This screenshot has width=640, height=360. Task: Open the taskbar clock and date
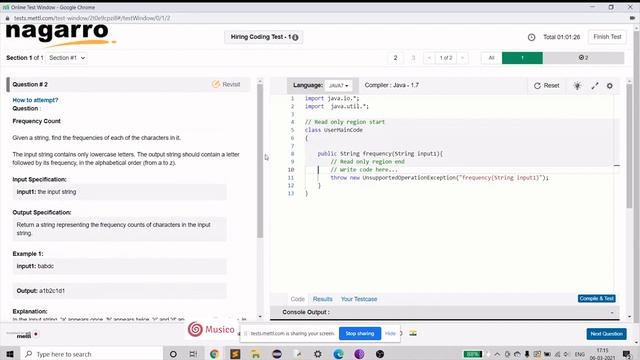coord(602,354)
